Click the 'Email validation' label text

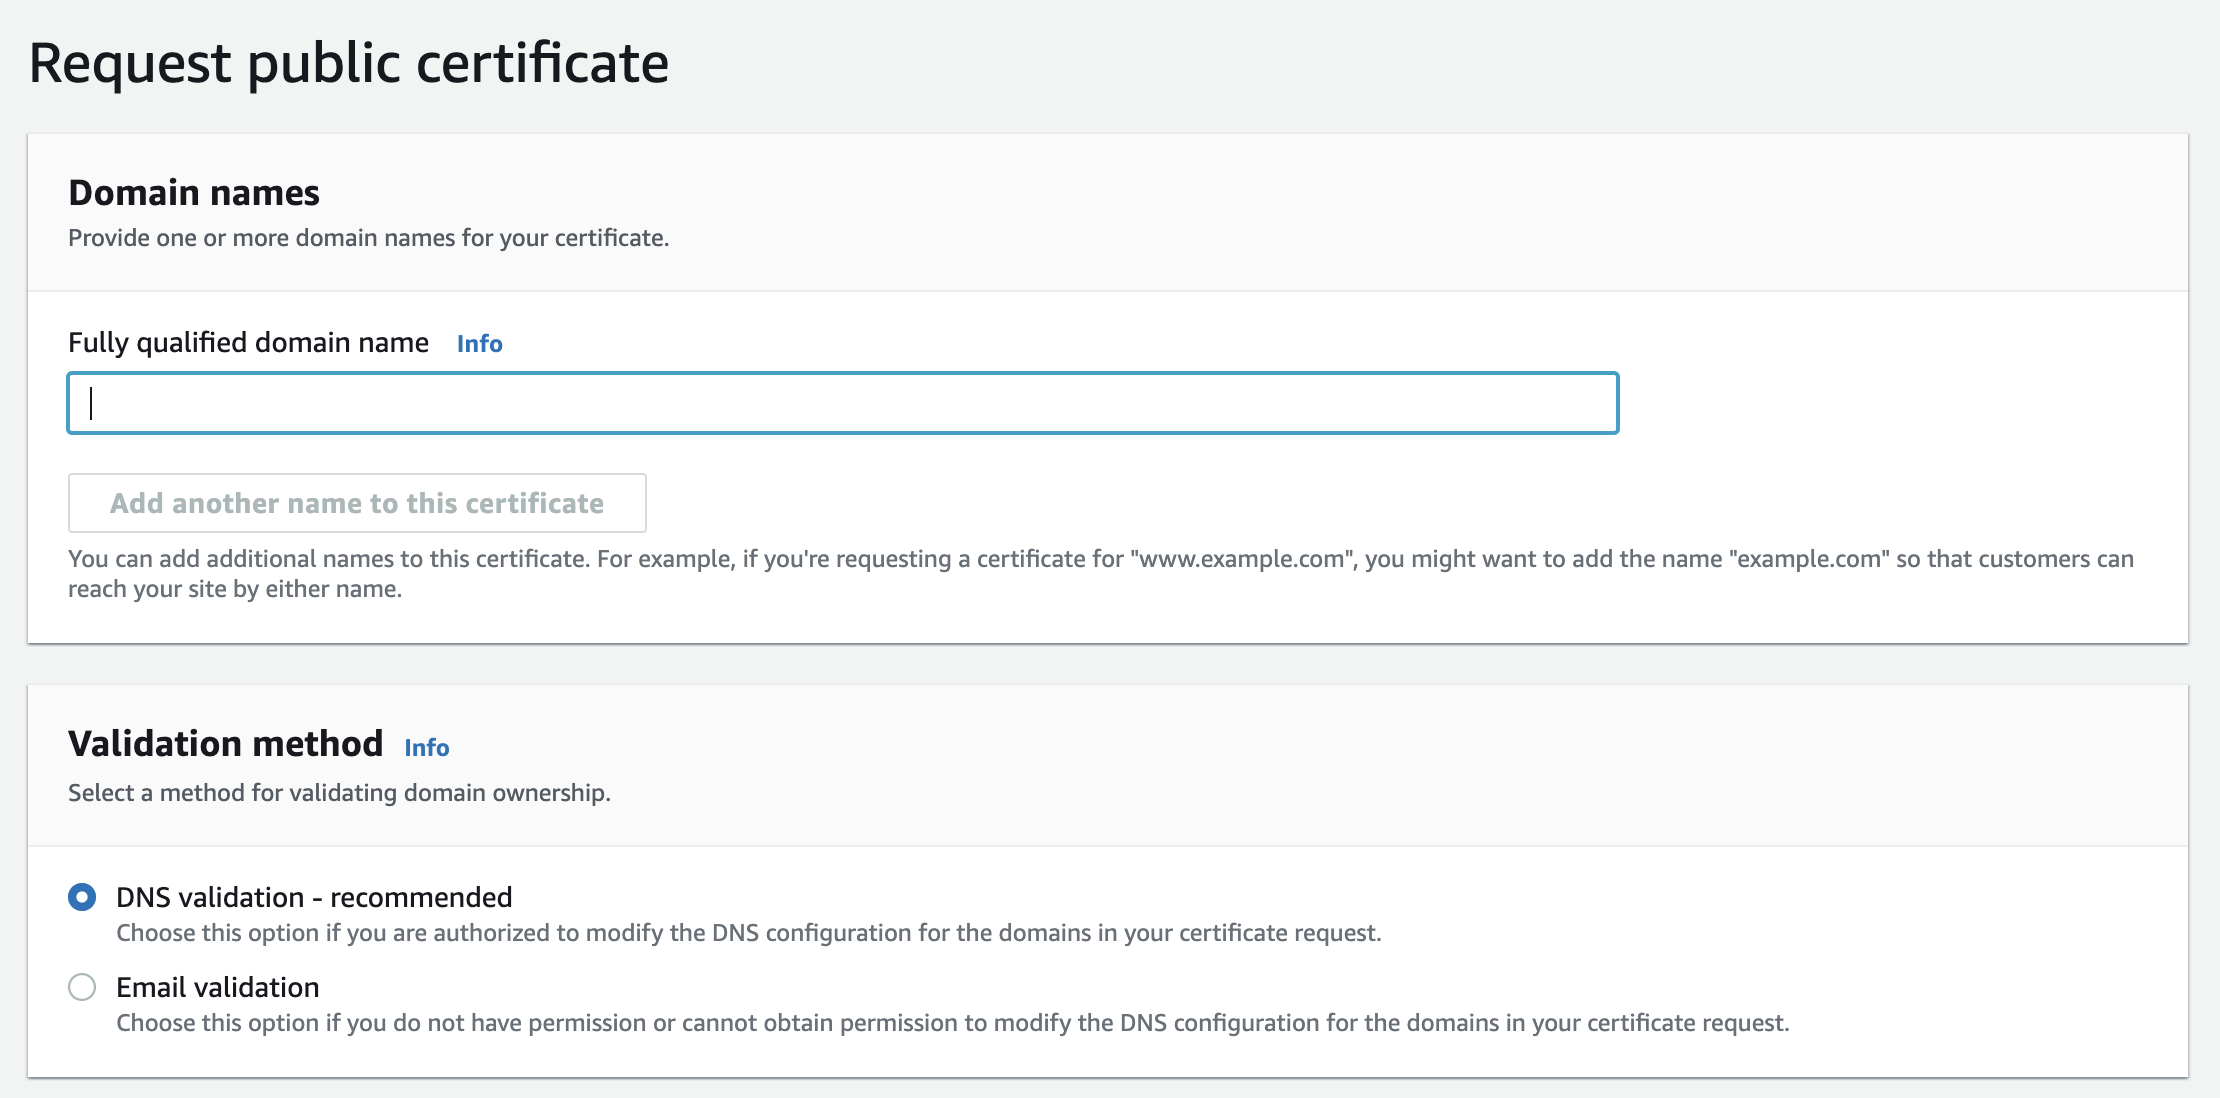[218, 987]
